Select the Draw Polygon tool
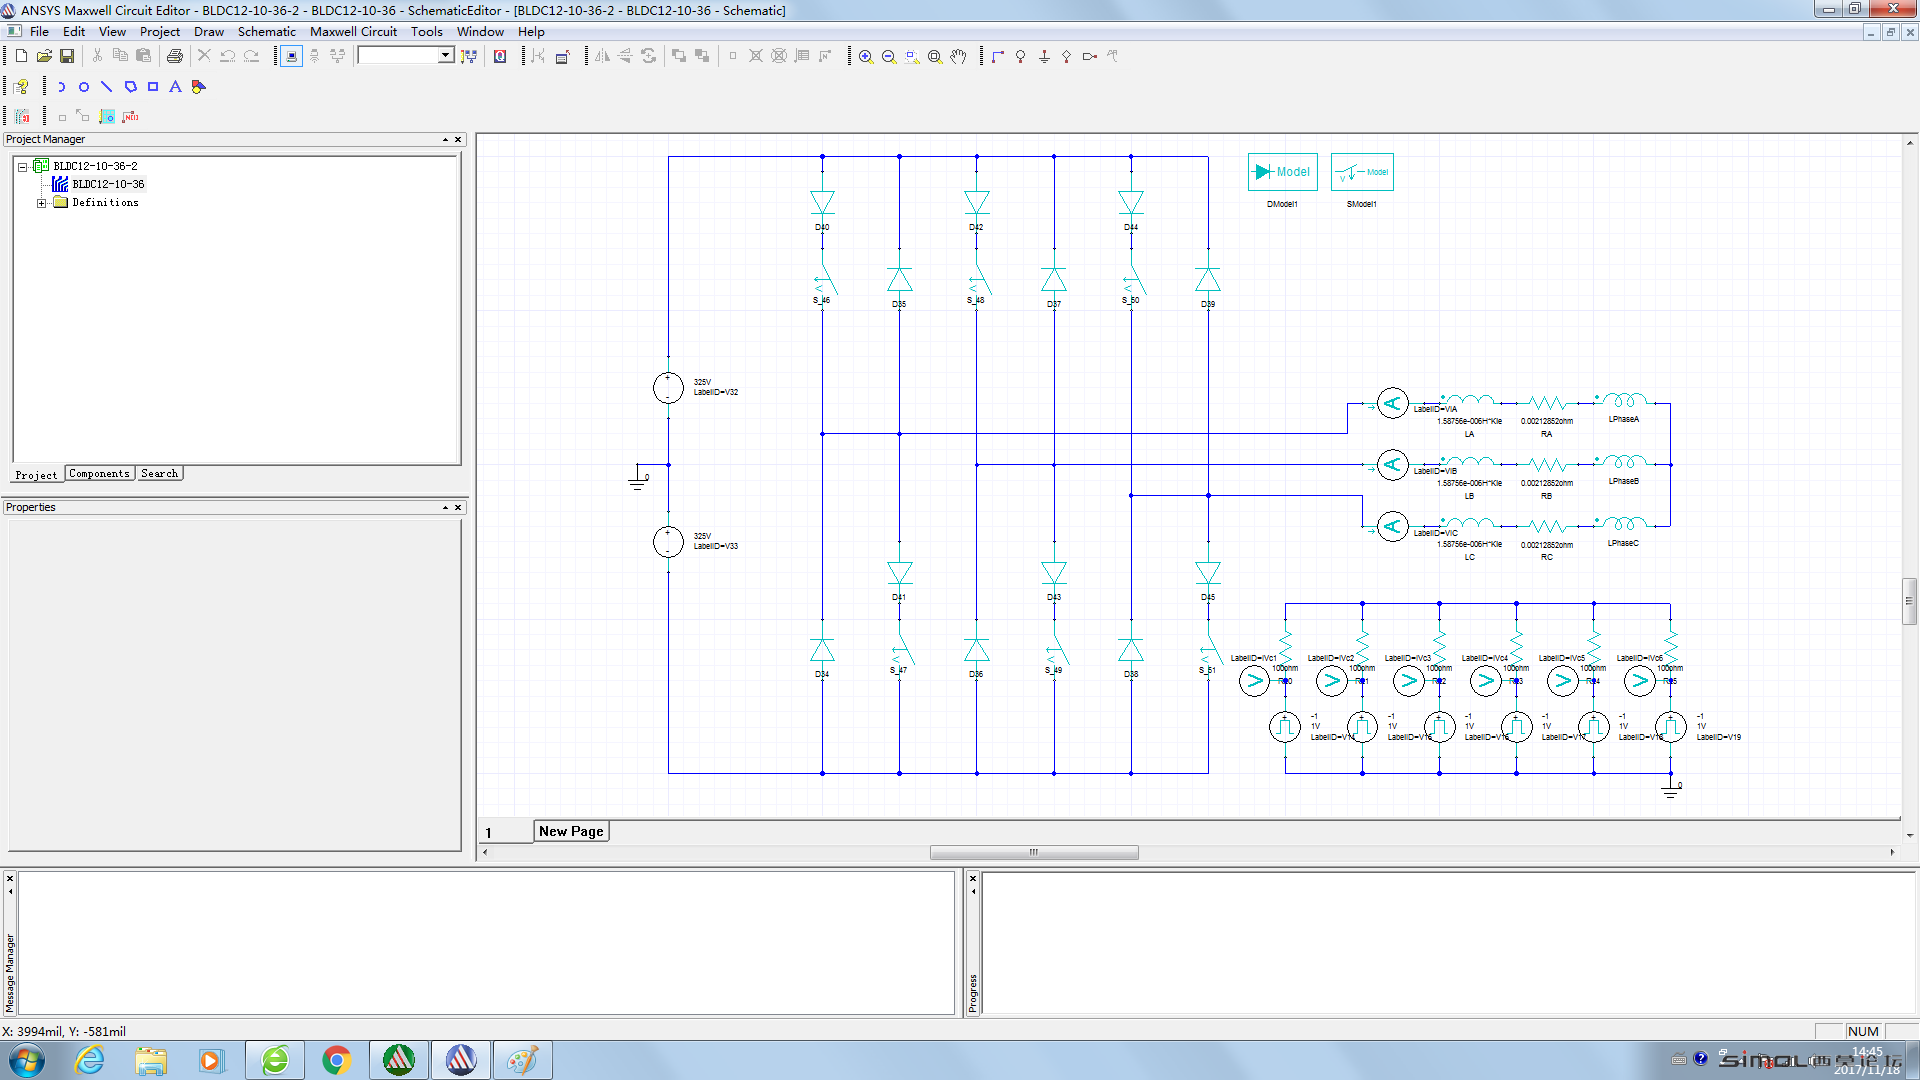The image size is (1920, 1080). pos(130,87)
